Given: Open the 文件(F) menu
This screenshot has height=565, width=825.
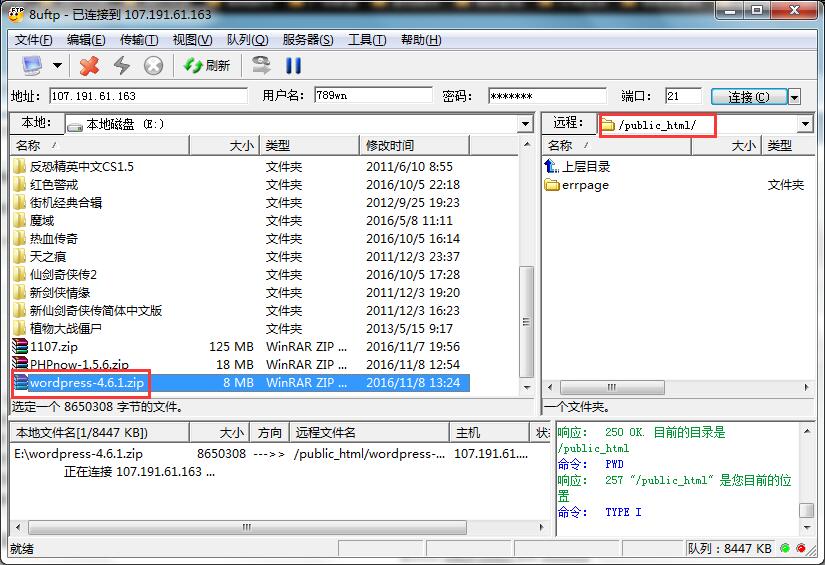Looking at the screenshot, I should click(x=33, y=40).
